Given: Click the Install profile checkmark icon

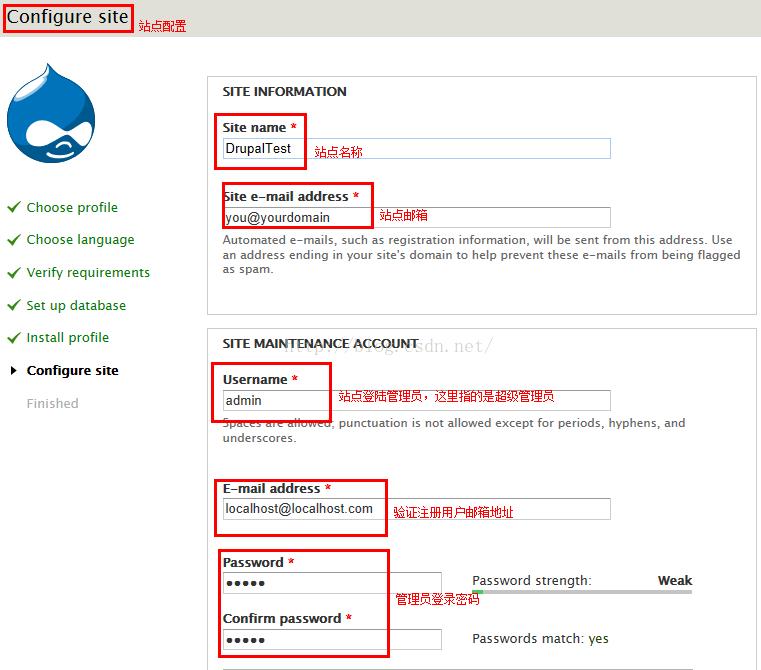Looking at the screenshot, I should coord(13,338).
